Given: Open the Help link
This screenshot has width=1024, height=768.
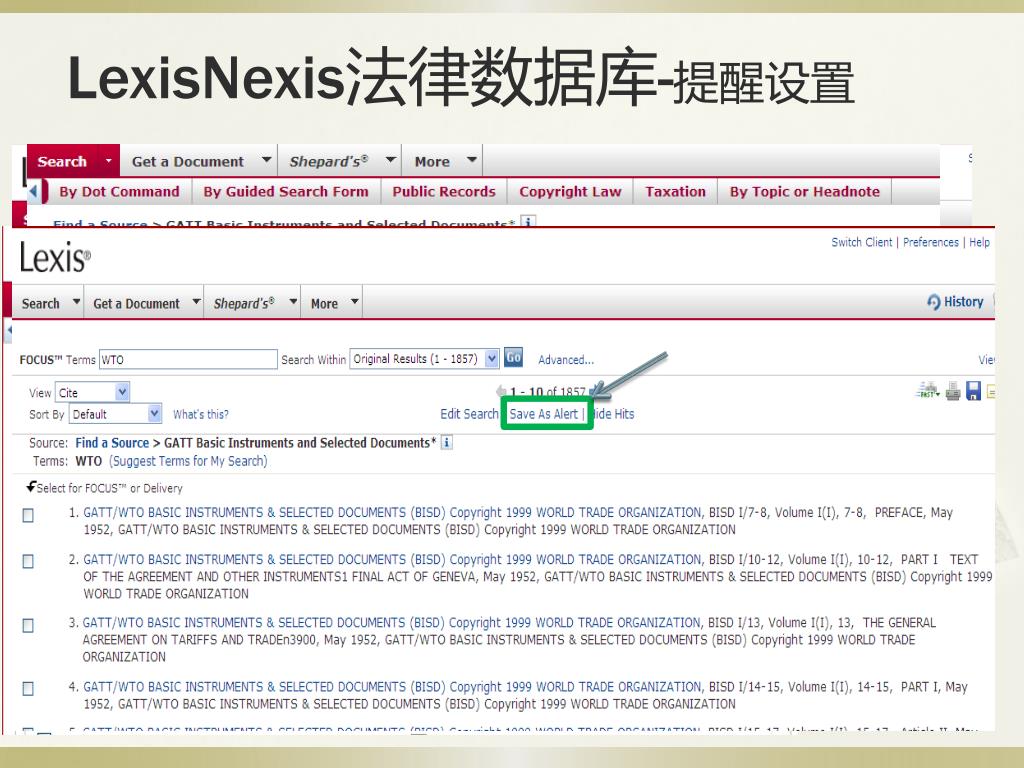Looking at the screenshot, I should coord(979,242).
